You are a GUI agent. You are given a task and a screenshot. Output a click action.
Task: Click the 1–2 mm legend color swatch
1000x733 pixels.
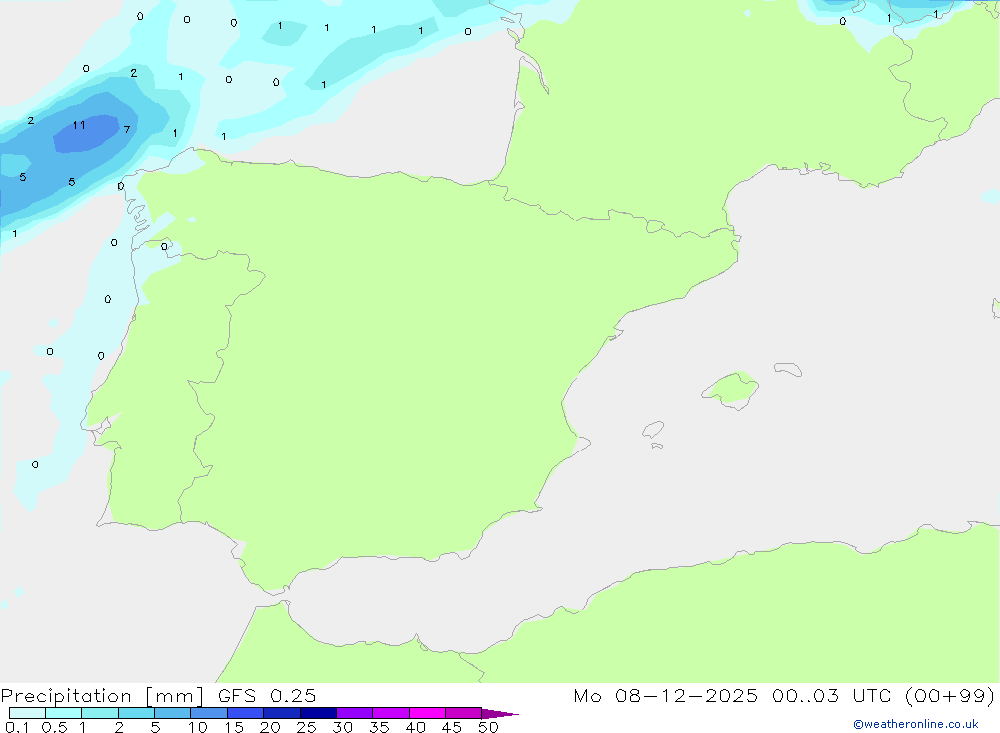pyautogui.click(x=100, y=713)
